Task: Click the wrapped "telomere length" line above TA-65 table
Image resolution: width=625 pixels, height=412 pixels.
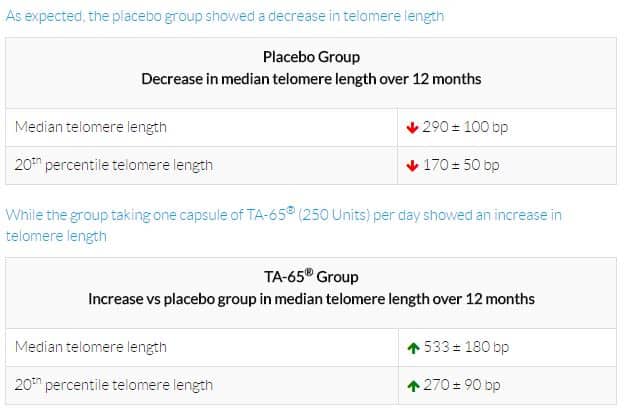Action: pos(56,236)
